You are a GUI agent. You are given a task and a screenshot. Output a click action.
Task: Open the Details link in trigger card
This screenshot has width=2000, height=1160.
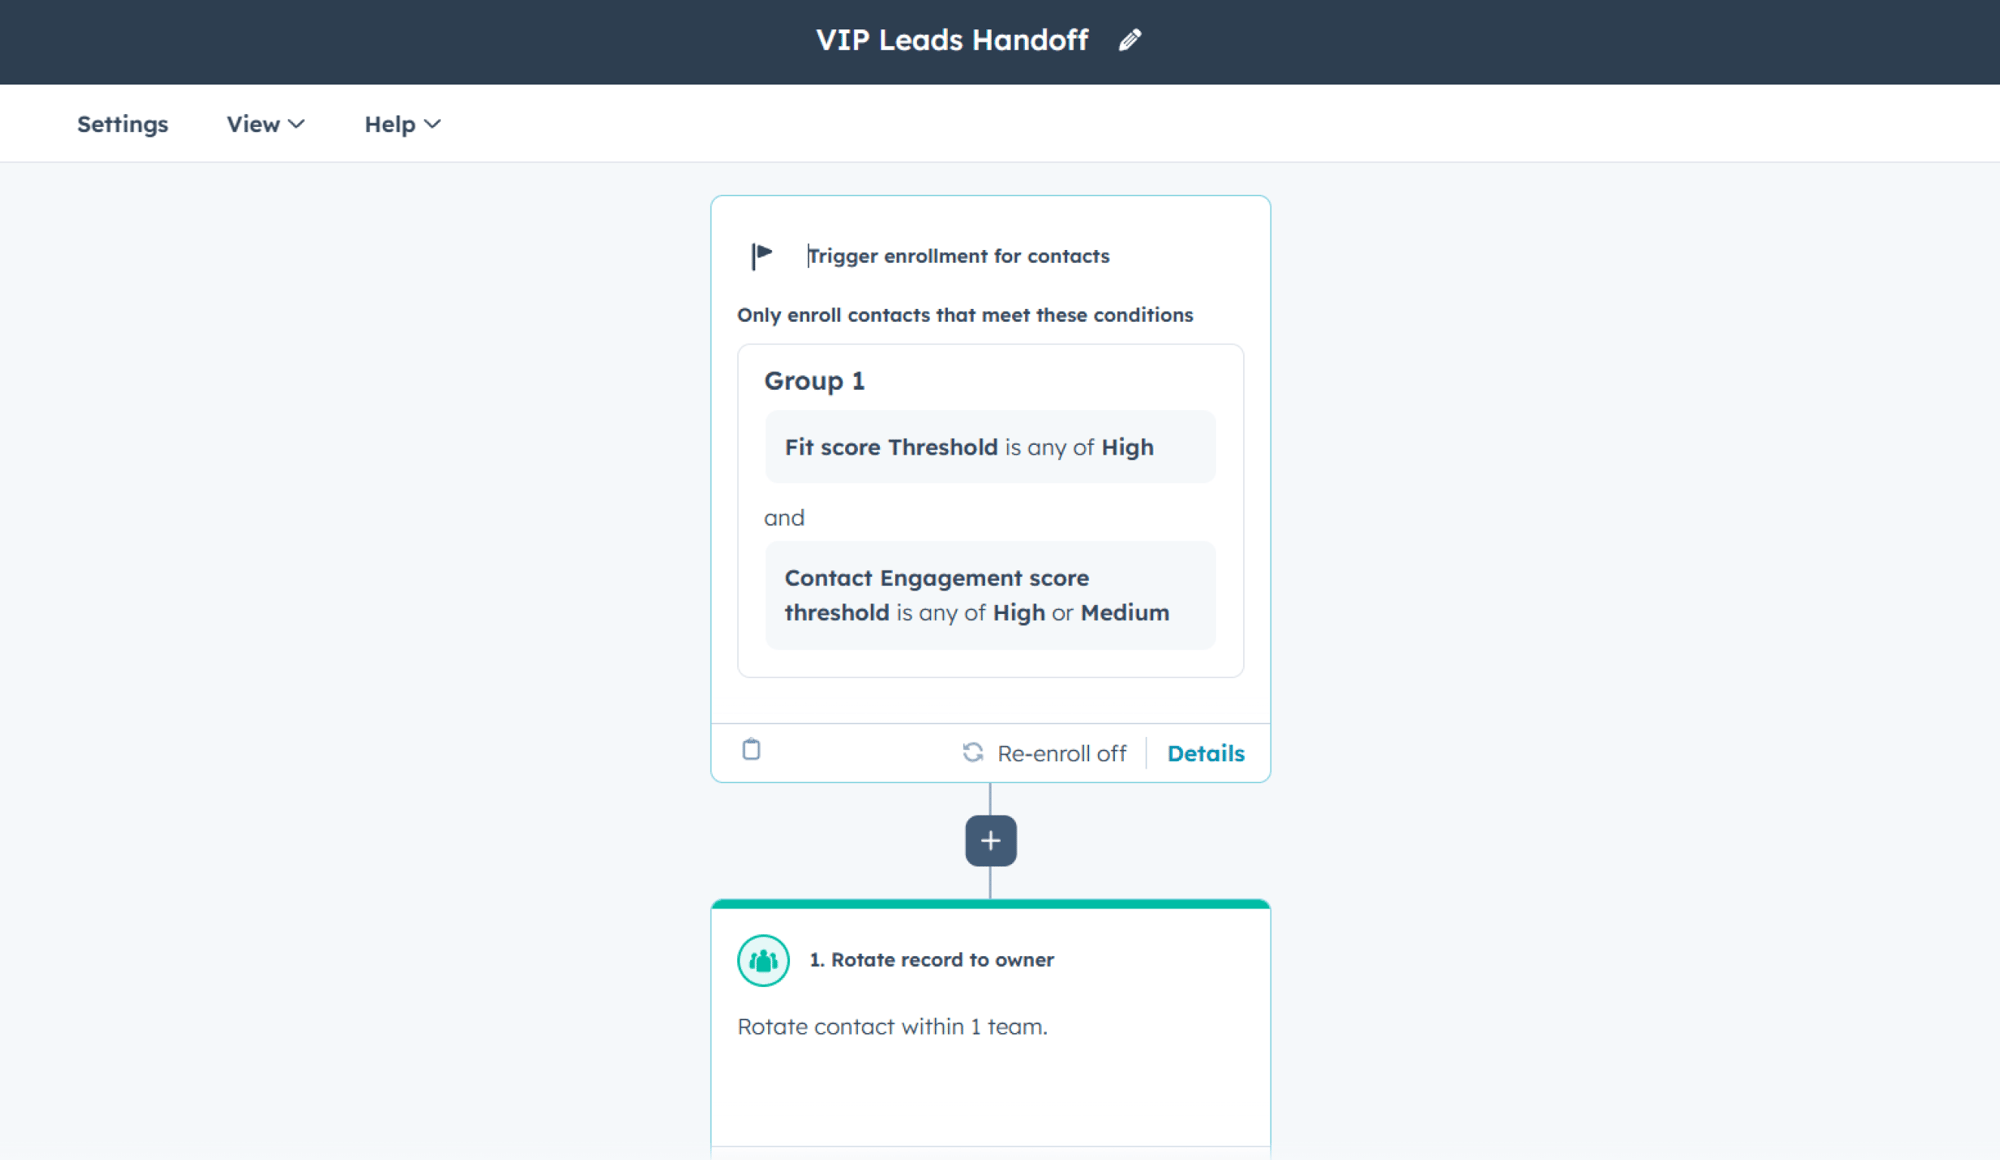1205,753
